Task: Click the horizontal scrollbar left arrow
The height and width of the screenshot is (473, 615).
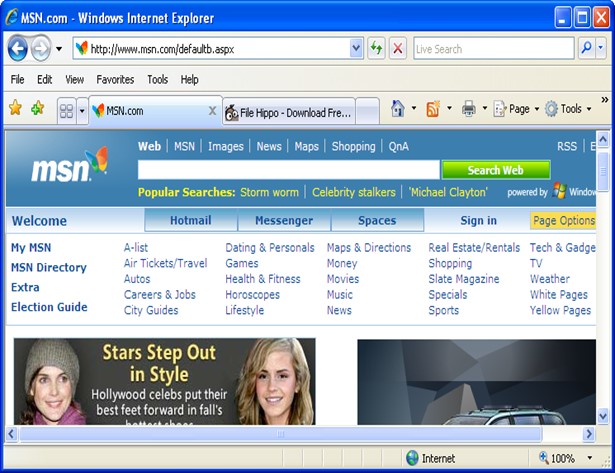Action: pos(11,434)
